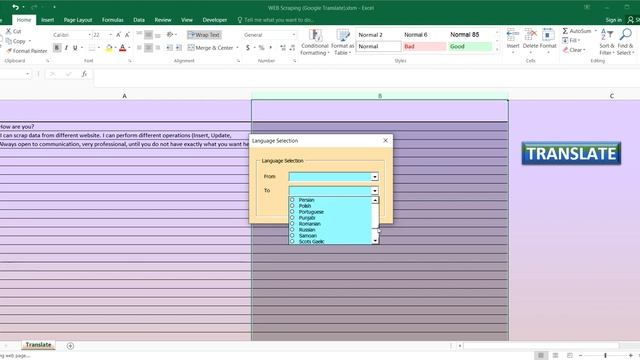Activate the Format Painter brush
The image size is (640, 360).
point(9,51)
